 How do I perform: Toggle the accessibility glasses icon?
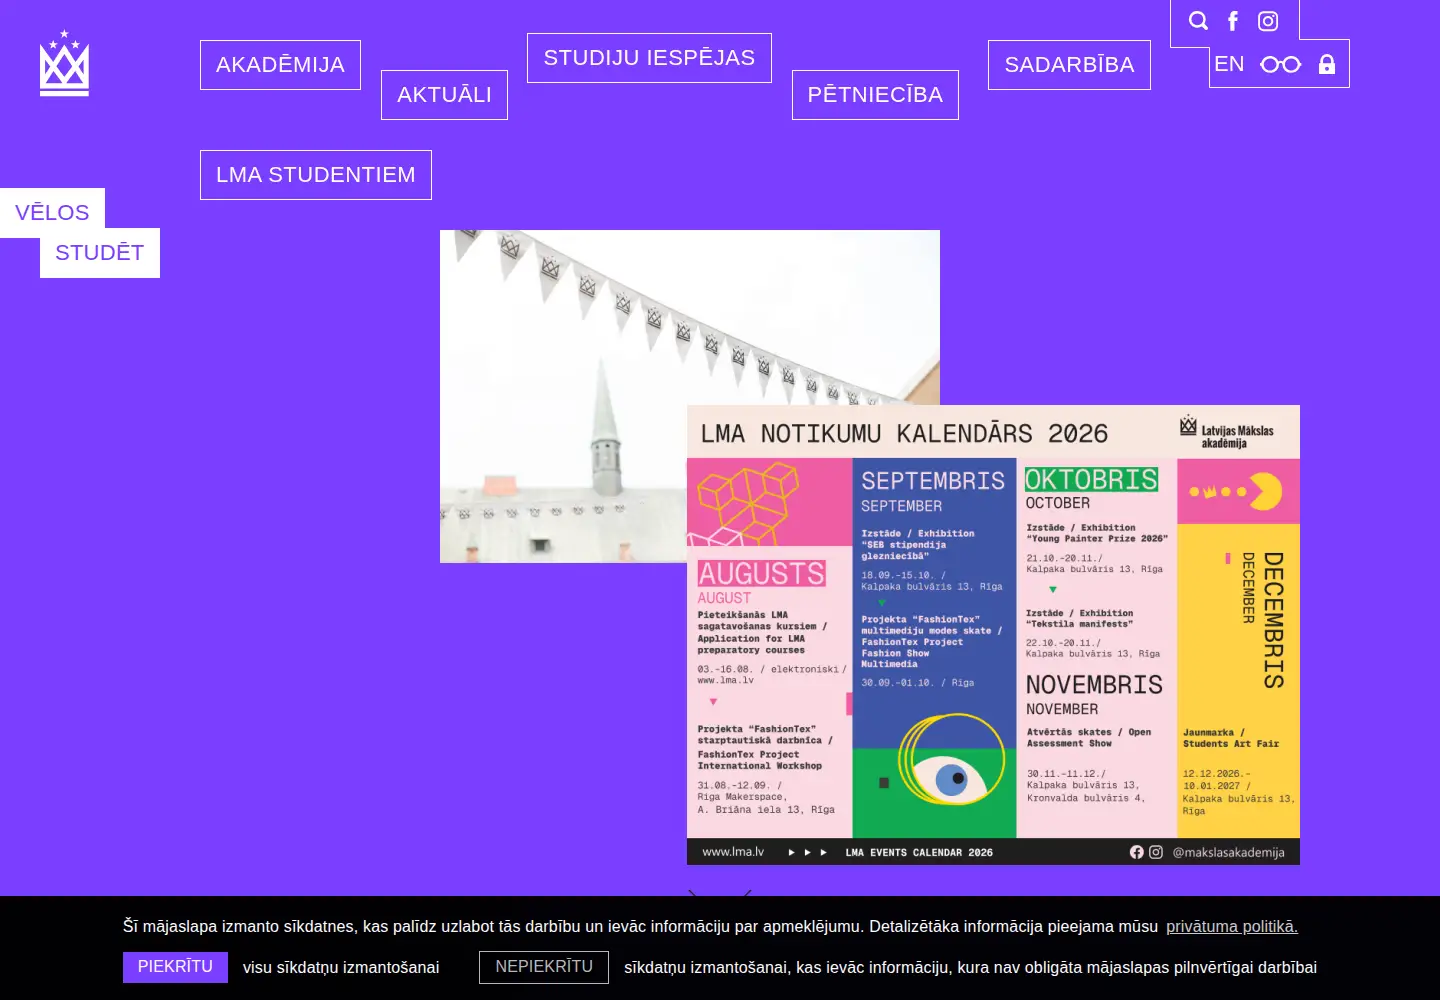point(1281,64)
